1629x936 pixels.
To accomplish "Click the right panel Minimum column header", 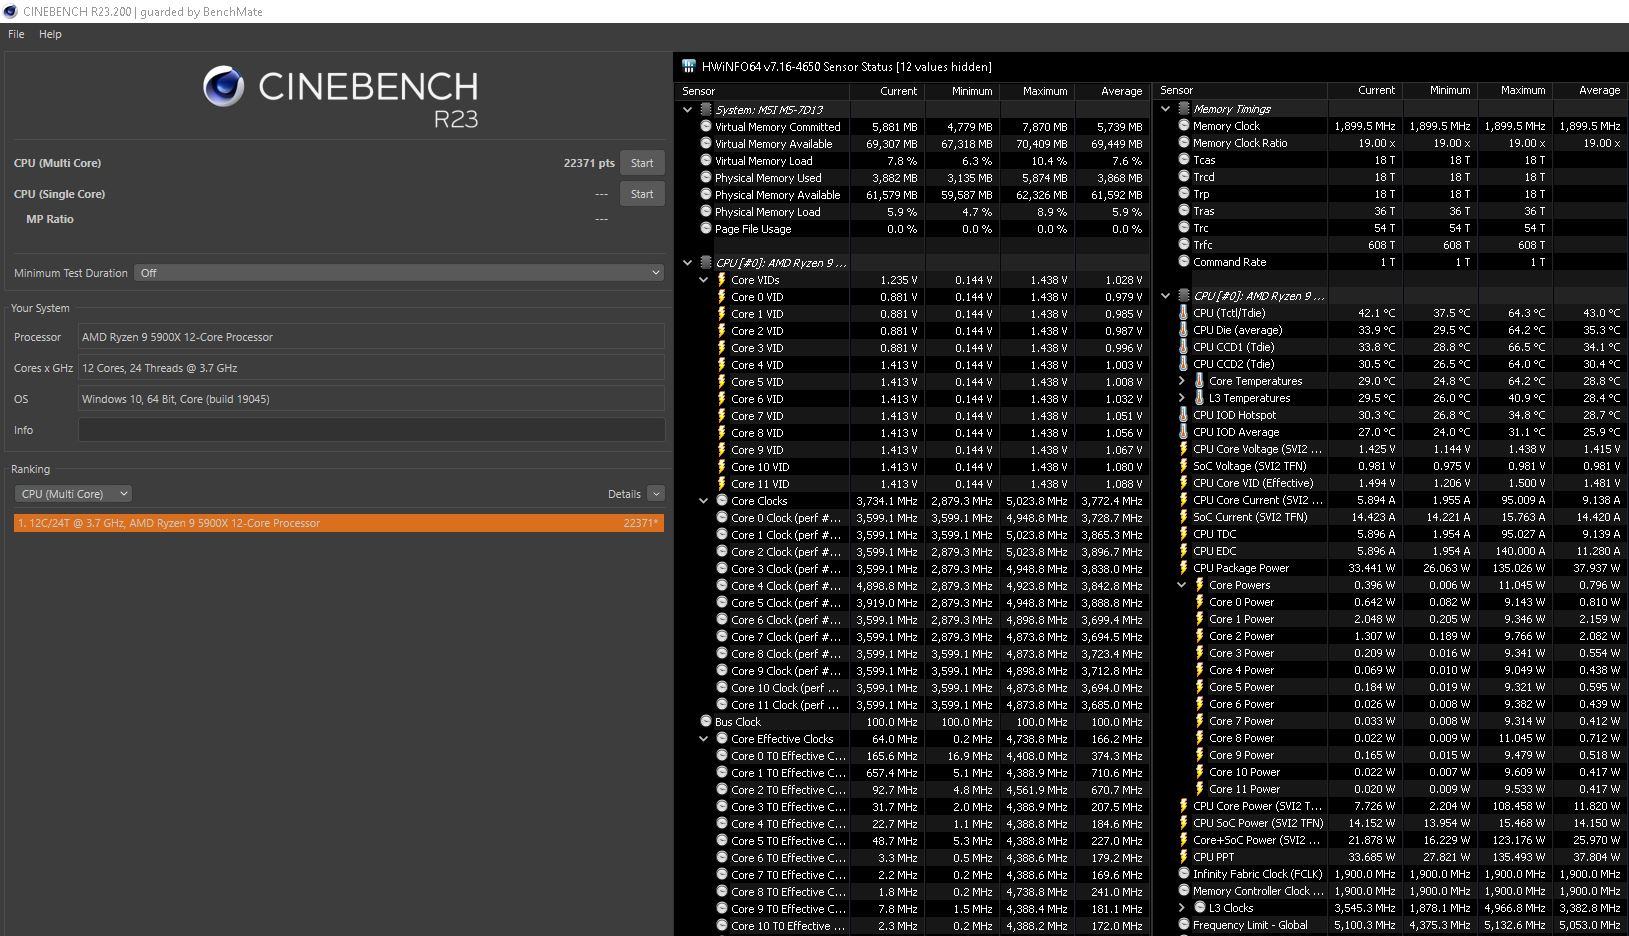I will (1440, 90).
